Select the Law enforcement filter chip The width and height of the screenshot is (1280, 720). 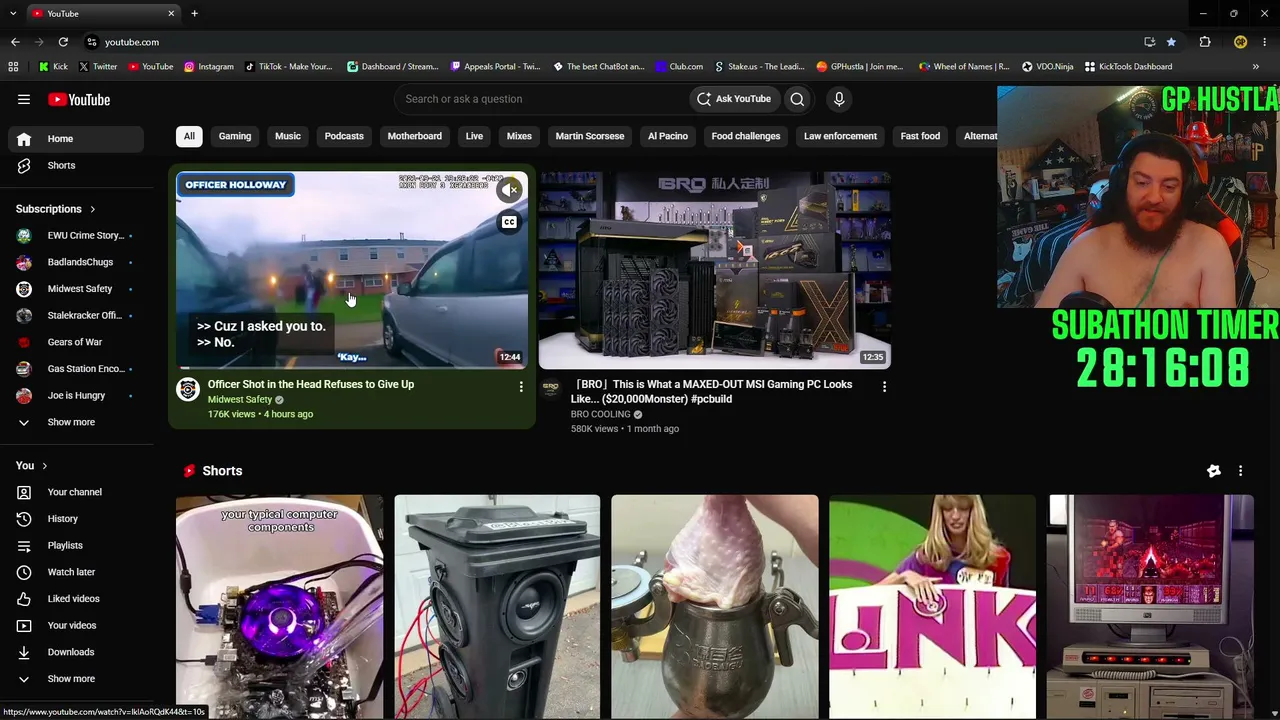click(x=840, y=136)
